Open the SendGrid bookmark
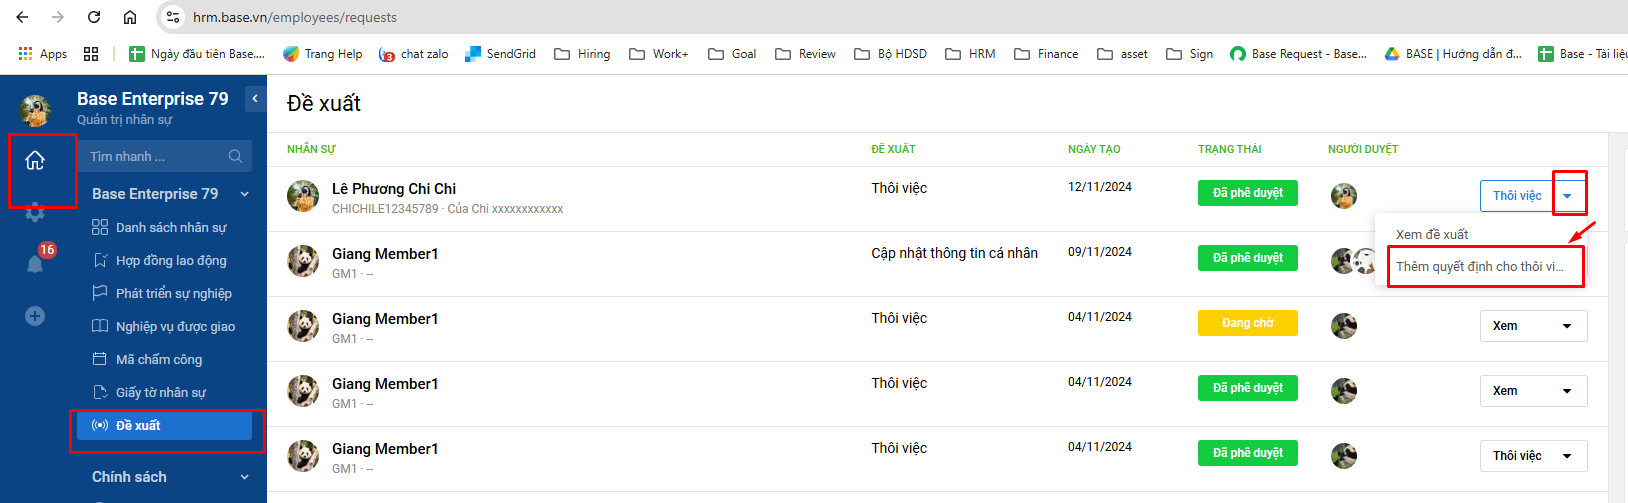Viewport: 1628px width, 503px height. (500, 54)
